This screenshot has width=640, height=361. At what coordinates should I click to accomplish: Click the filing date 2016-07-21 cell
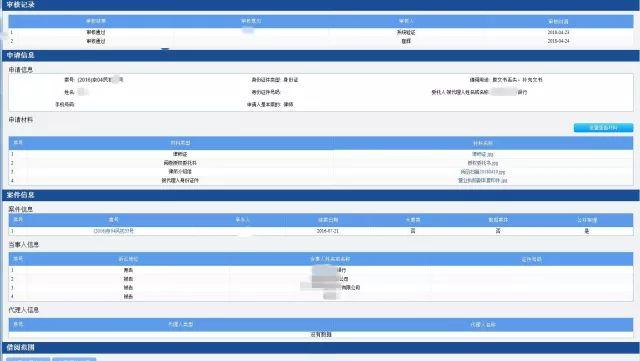tap(328, 231)
